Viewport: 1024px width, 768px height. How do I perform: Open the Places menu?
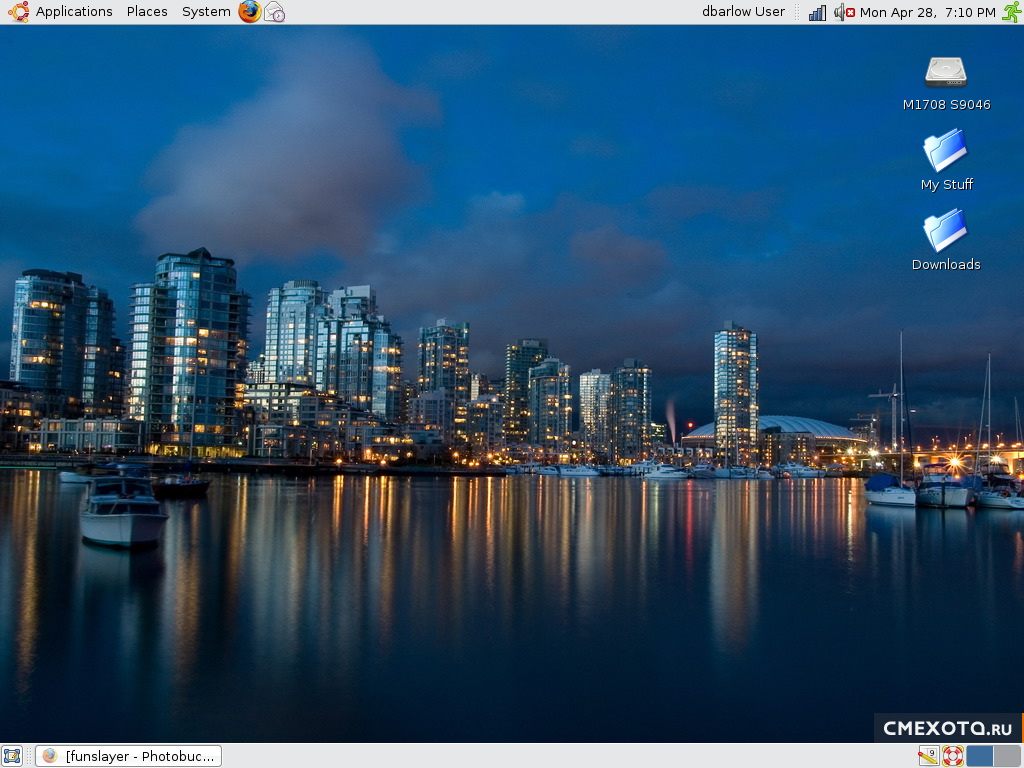(147, 12)
